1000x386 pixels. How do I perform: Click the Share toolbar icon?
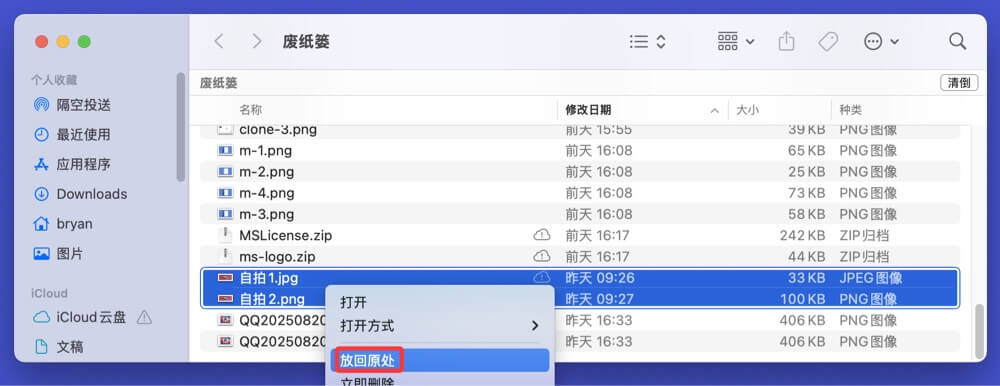point(787,41)
